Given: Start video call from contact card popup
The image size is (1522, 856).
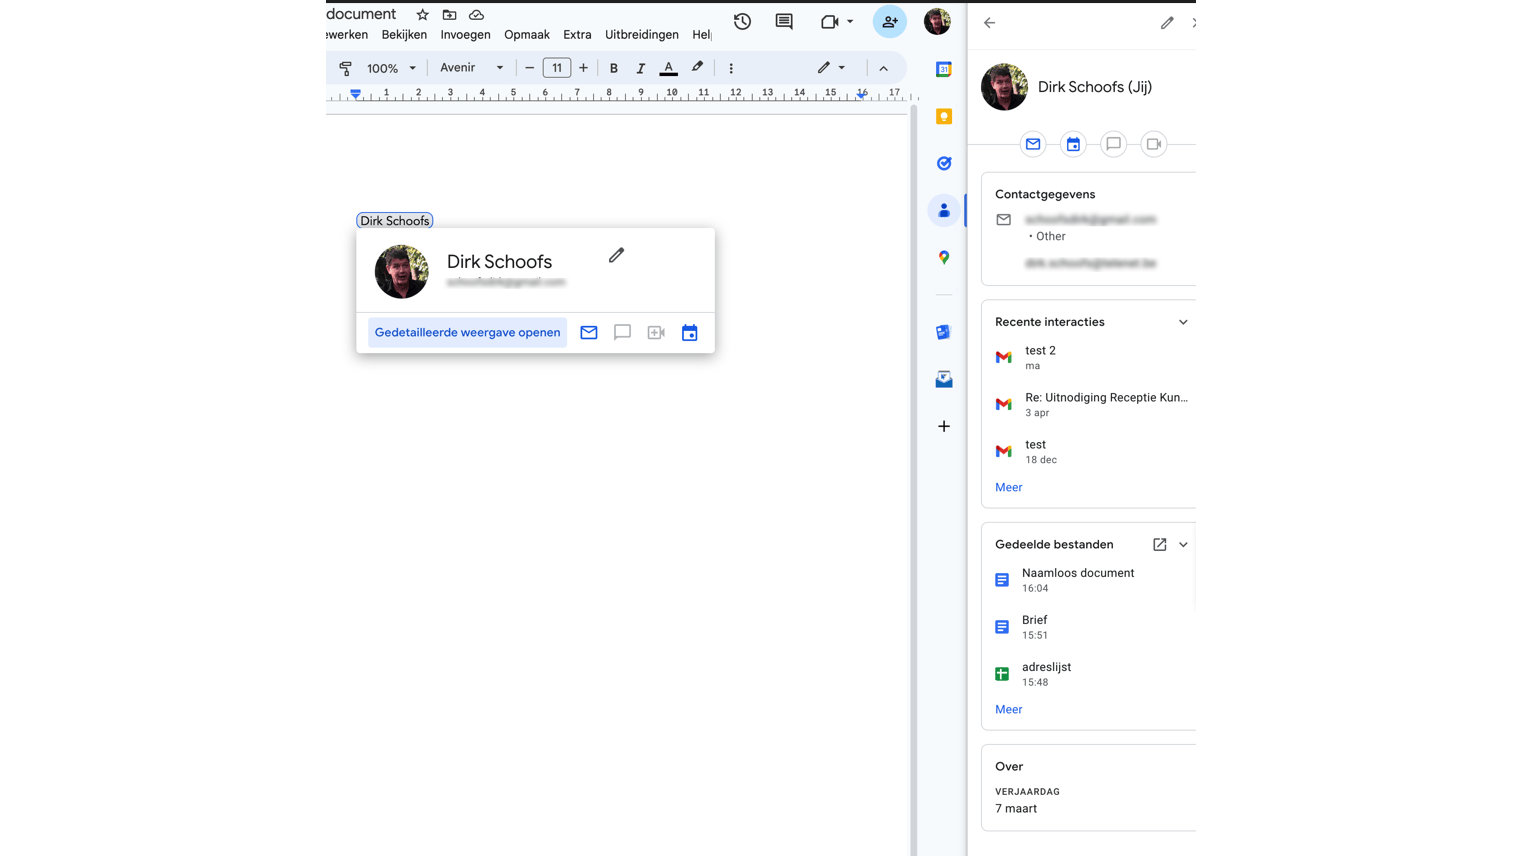Looking at the screenshot, I should coord(656,333).
